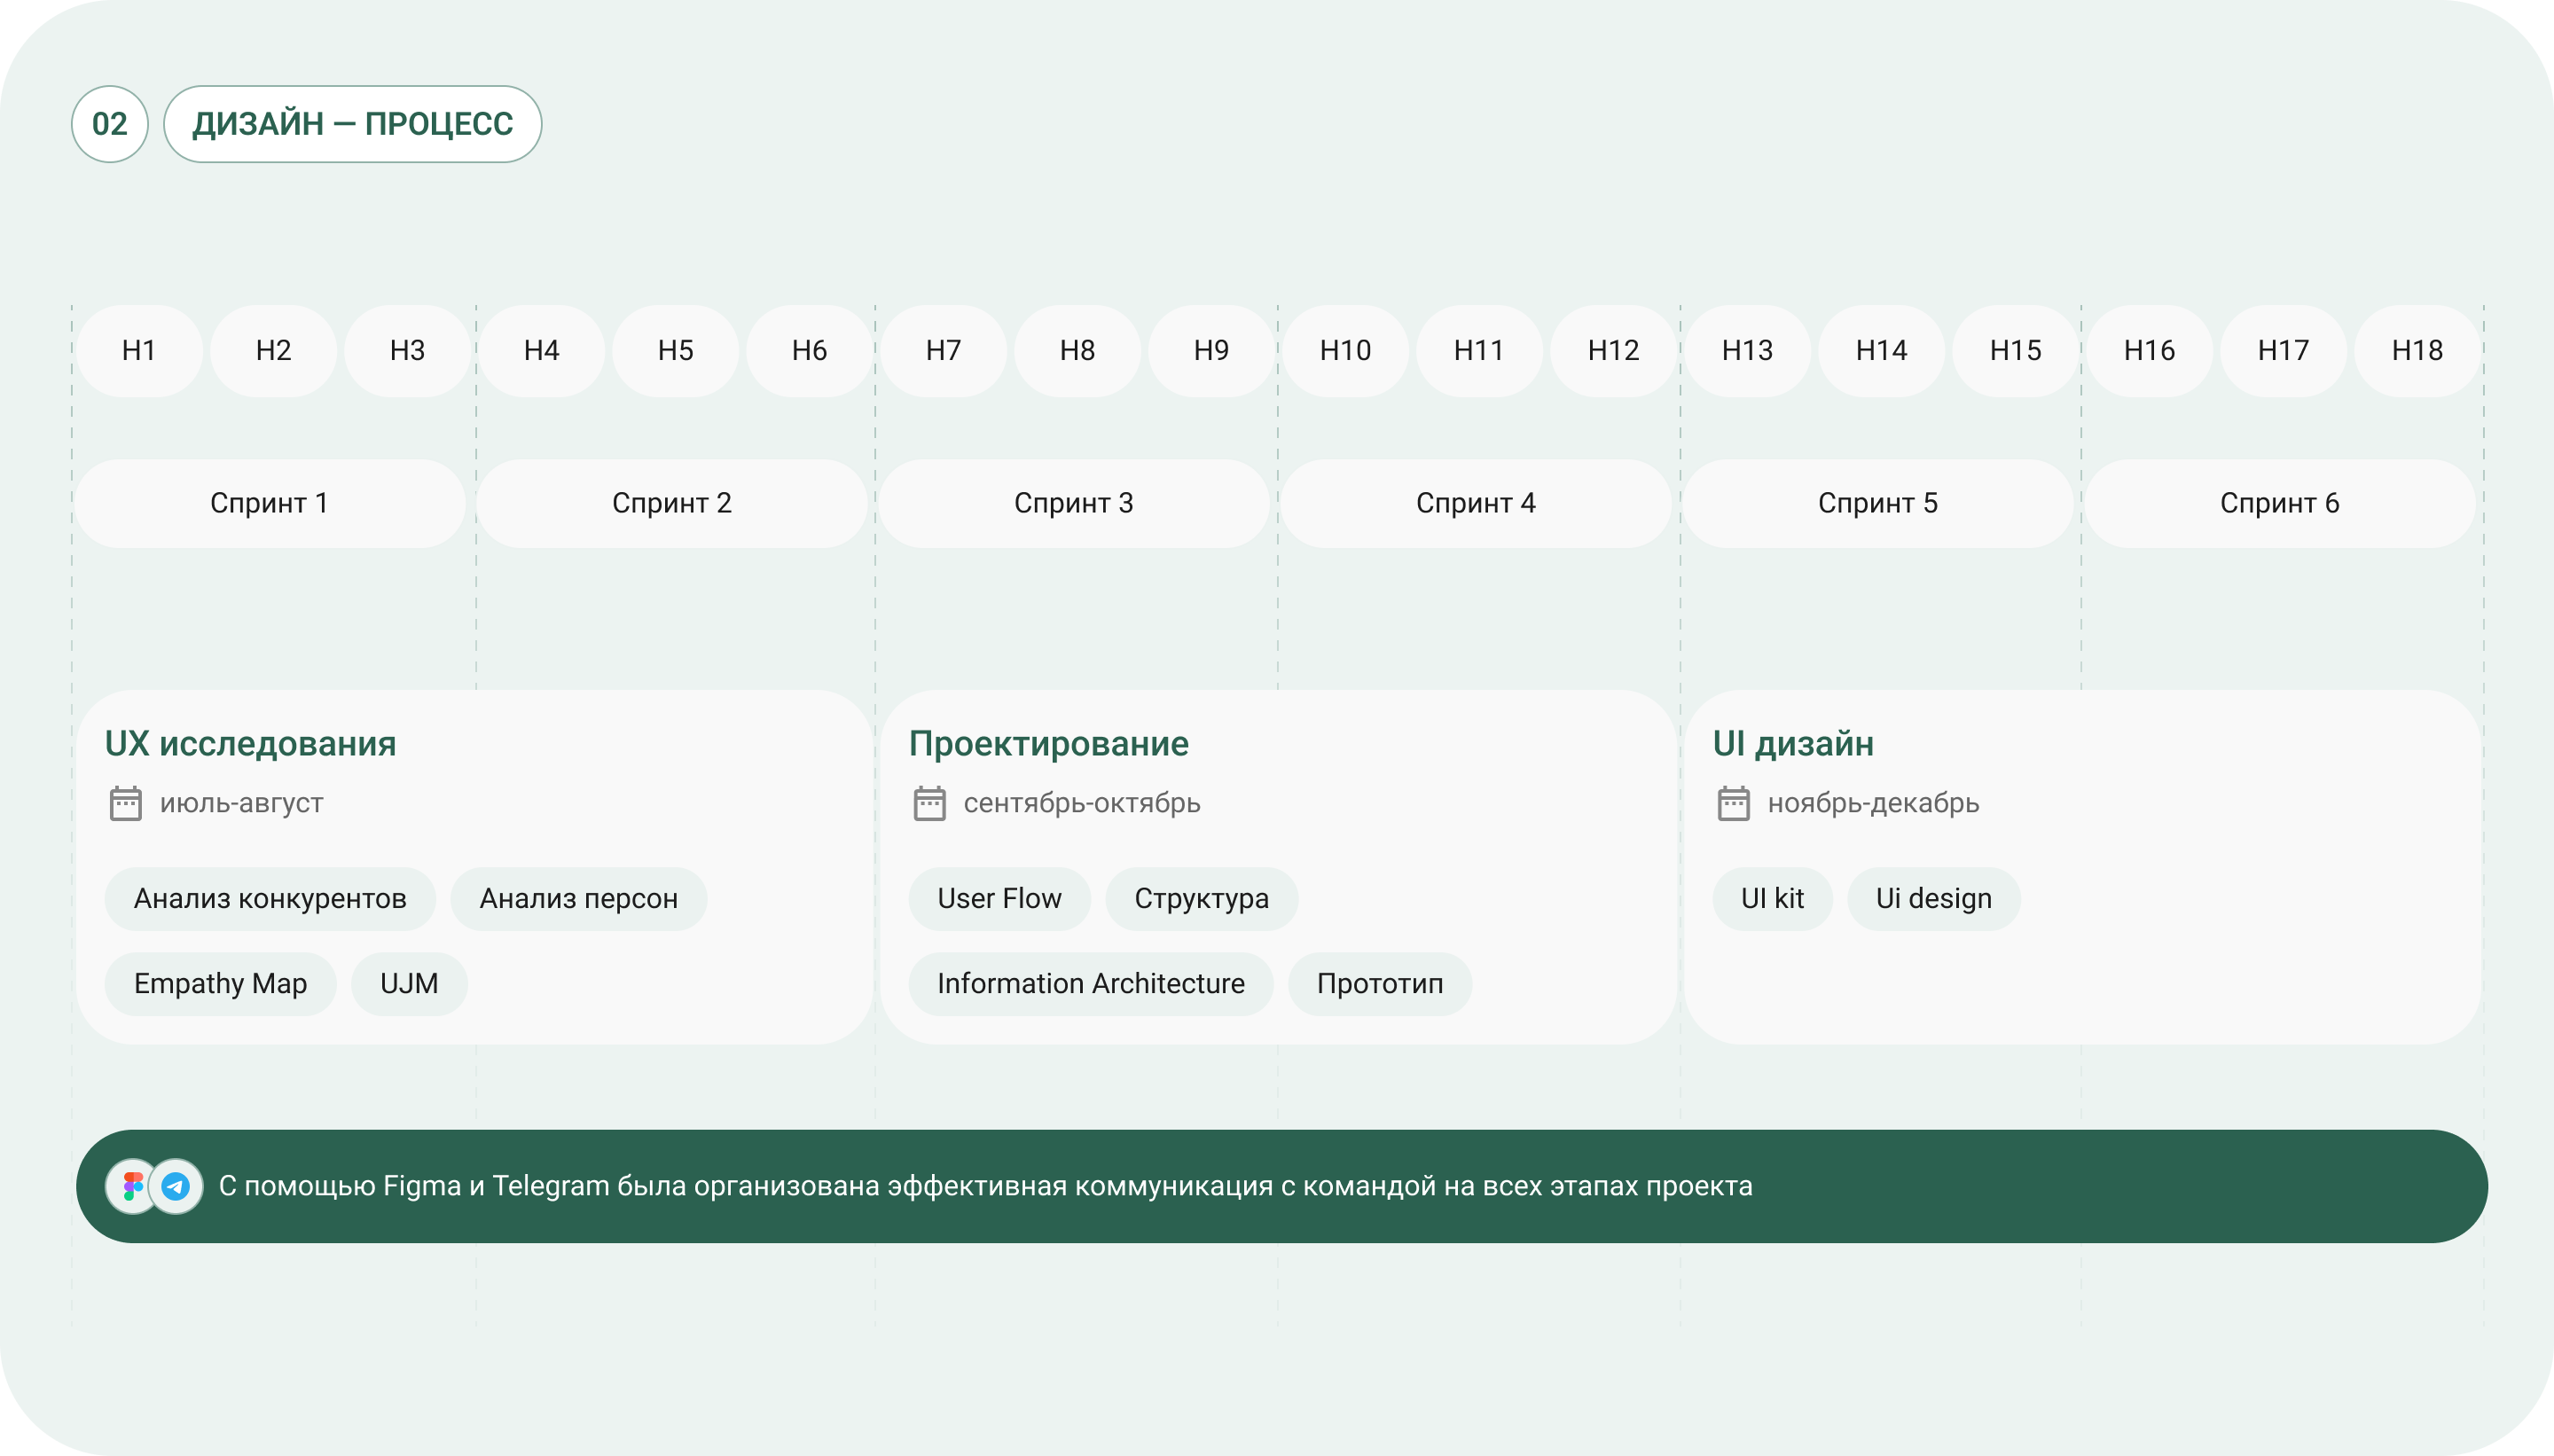Click the Спринт 6 pill
2554x1456 pixels.
[x=2279, y=503]
